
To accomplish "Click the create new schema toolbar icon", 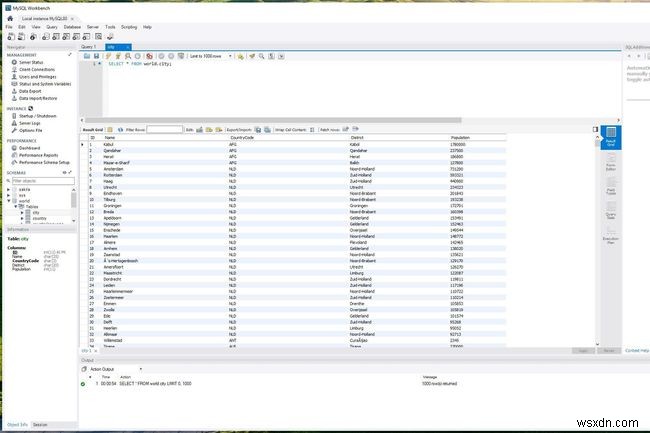I will [46, 37].
